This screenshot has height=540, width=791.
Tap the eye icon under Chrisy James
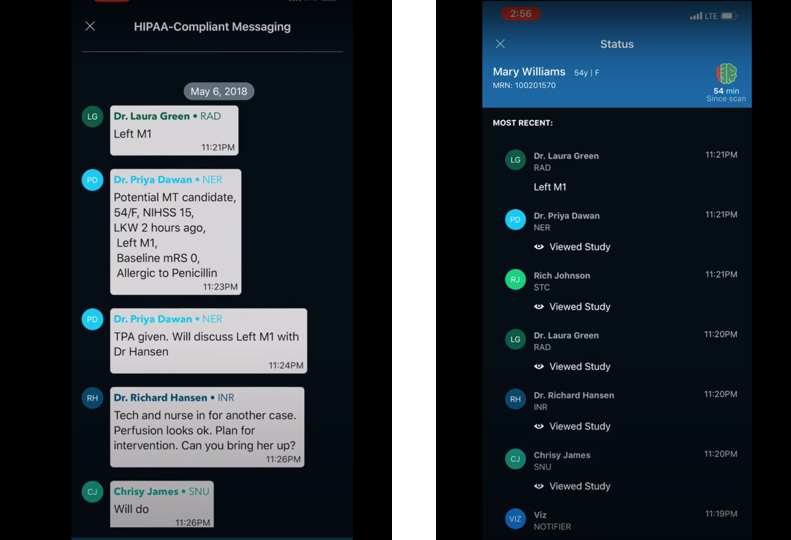pos(539,486)
